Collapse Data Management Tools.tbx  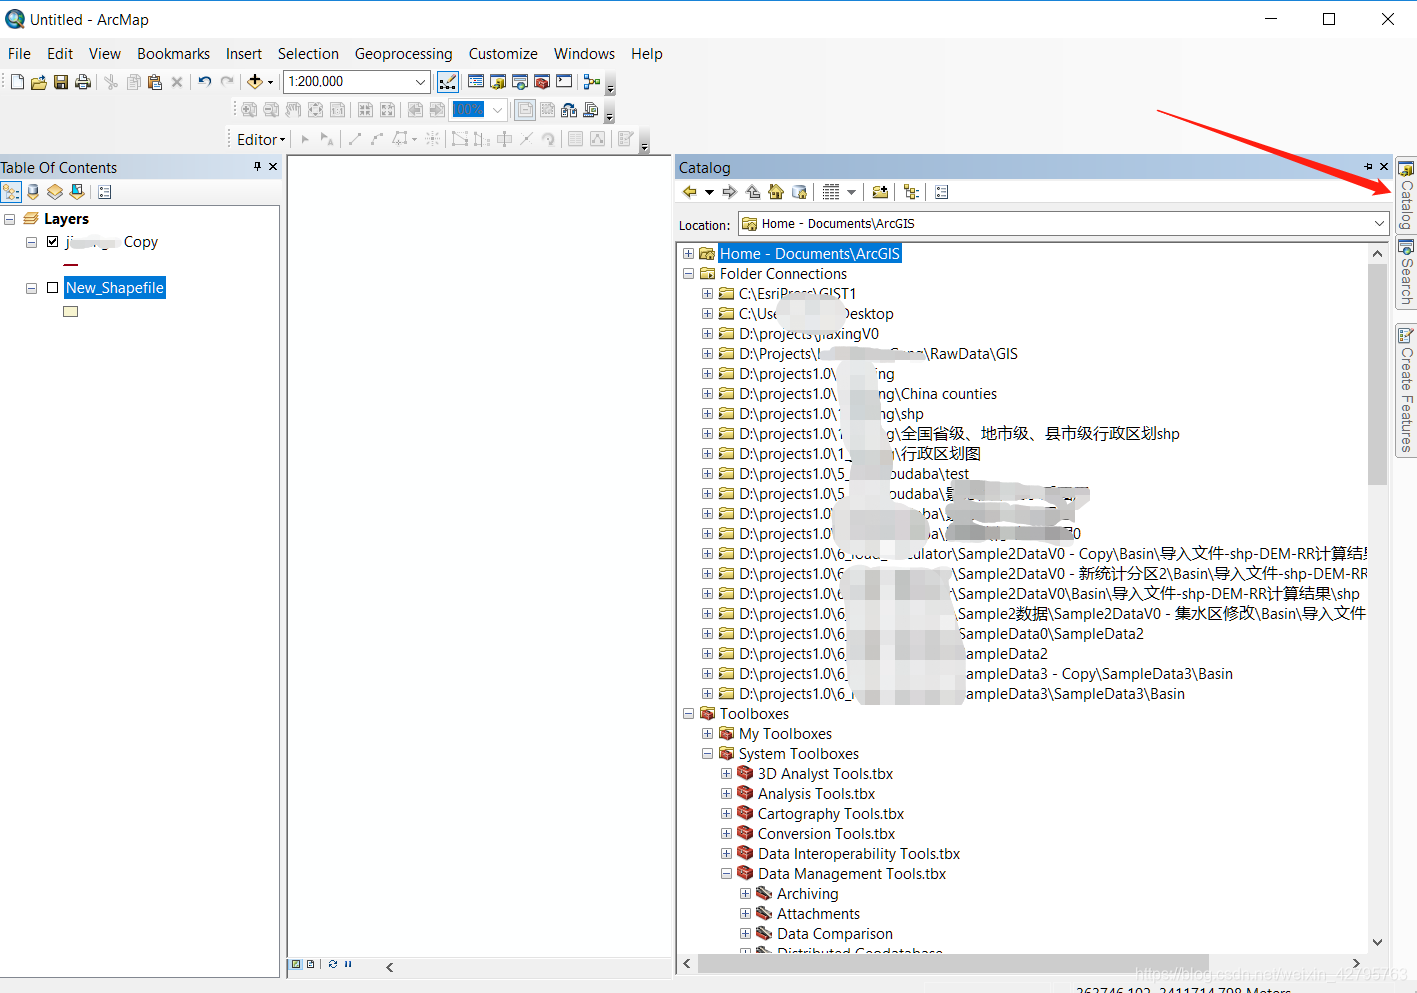(x=726, y=874)
